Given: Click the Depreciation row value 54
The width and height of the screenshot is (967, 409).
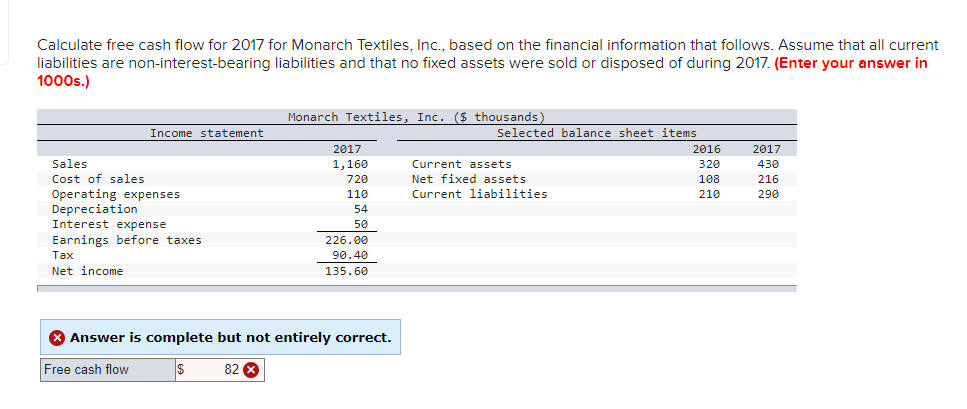Looking at the screenshot, I should point(361,209).
